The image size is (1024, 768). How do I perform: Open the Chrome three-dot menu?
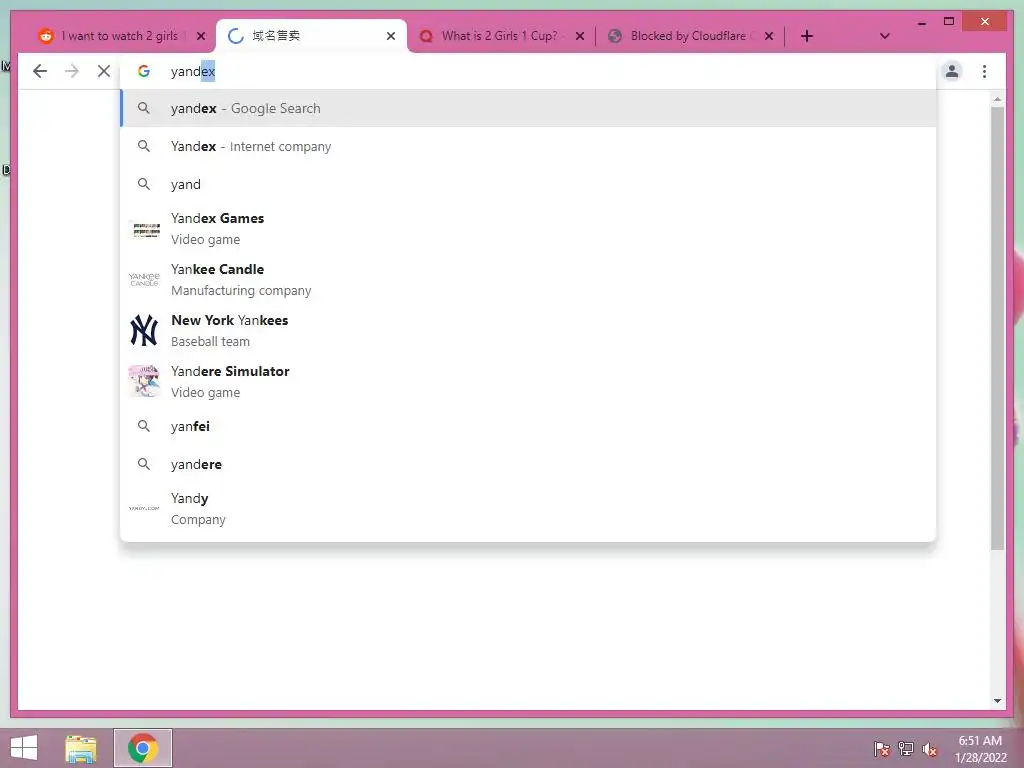tap(984, 71)
